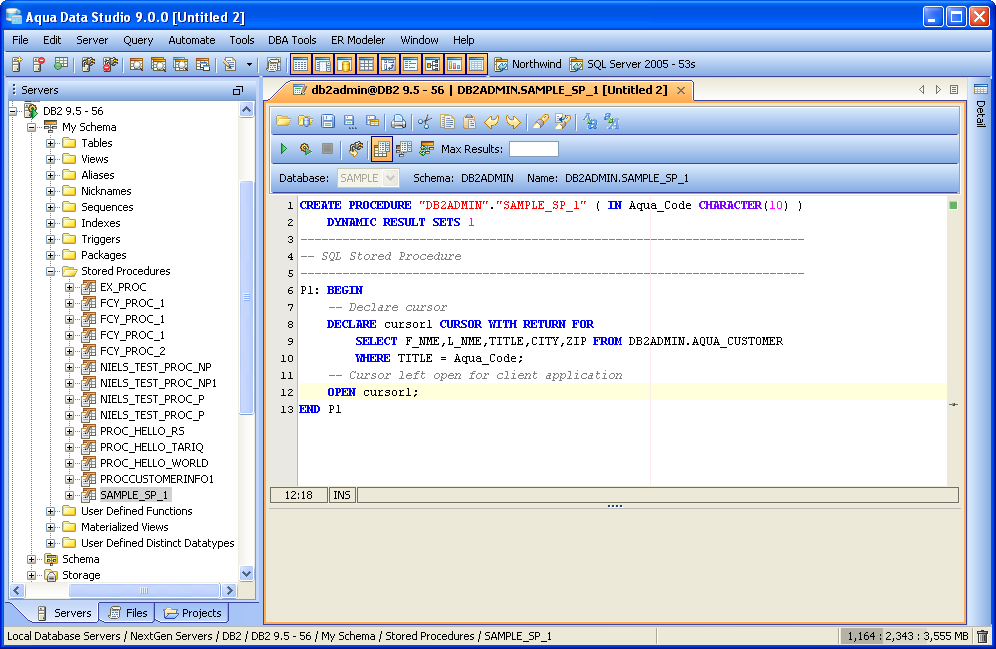Viewport: 996px width, 649px height.
Task: Collapse the Stored Procedures tree node
Action: pos(51,271)
